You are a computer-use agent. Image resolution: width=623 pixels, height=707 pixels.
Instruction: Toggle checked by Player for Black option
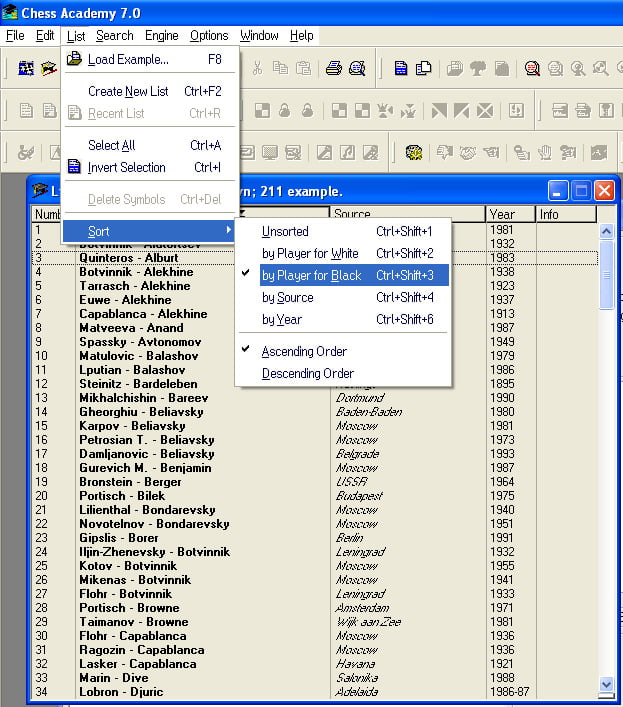pyautogui.click(x=344, y=275)
